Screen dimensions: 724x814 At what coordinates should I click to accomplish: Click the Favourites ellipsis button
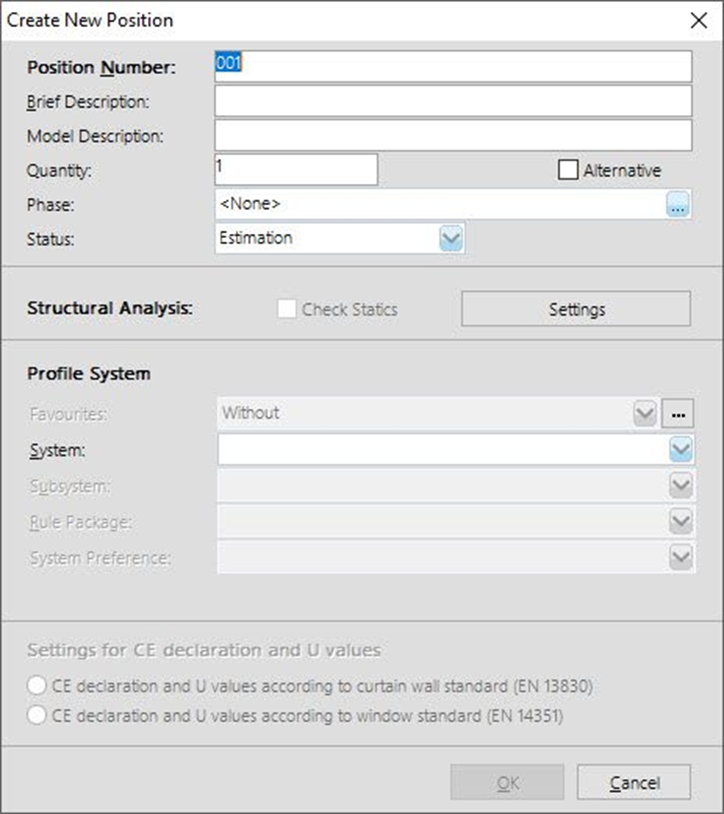[x=679, y=413]
